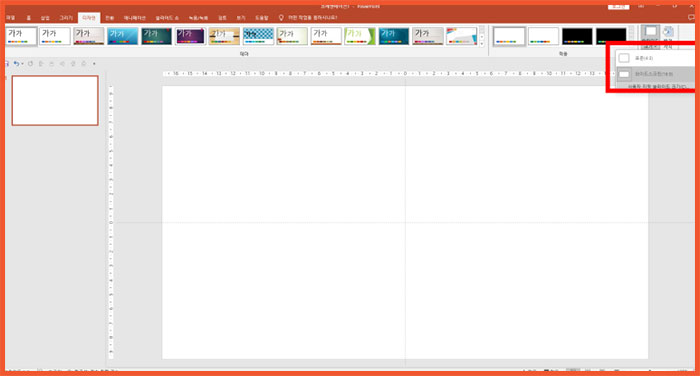The height and width of the screenshot is (376, 700).
Task: Open Format Background (배경 서식)
Action: point(668,36)
